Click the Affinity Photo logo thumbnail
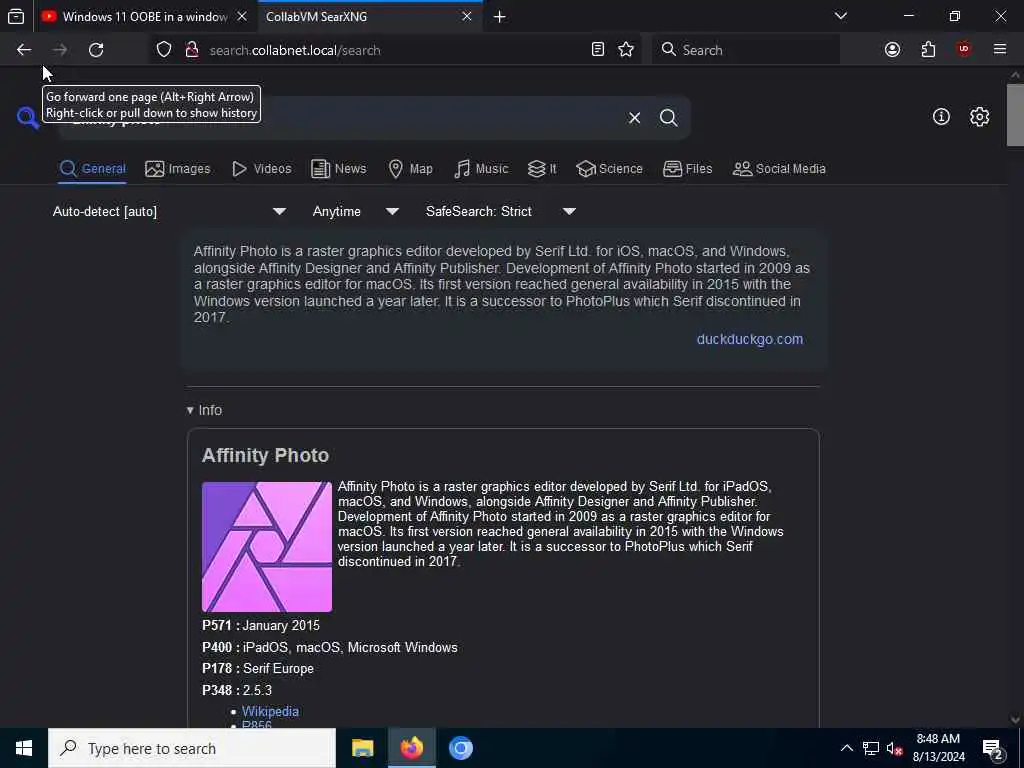This screenshot has width=1024, height=768. click(x=267, y=547)
